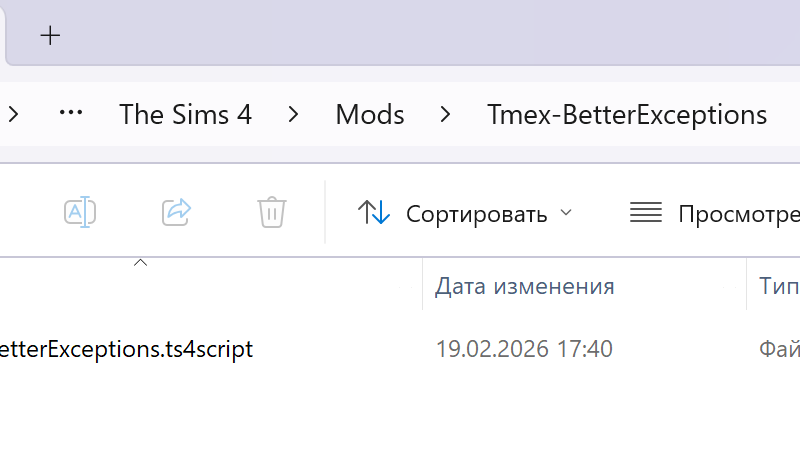Open a new tab with the plus button

(50, 36)
